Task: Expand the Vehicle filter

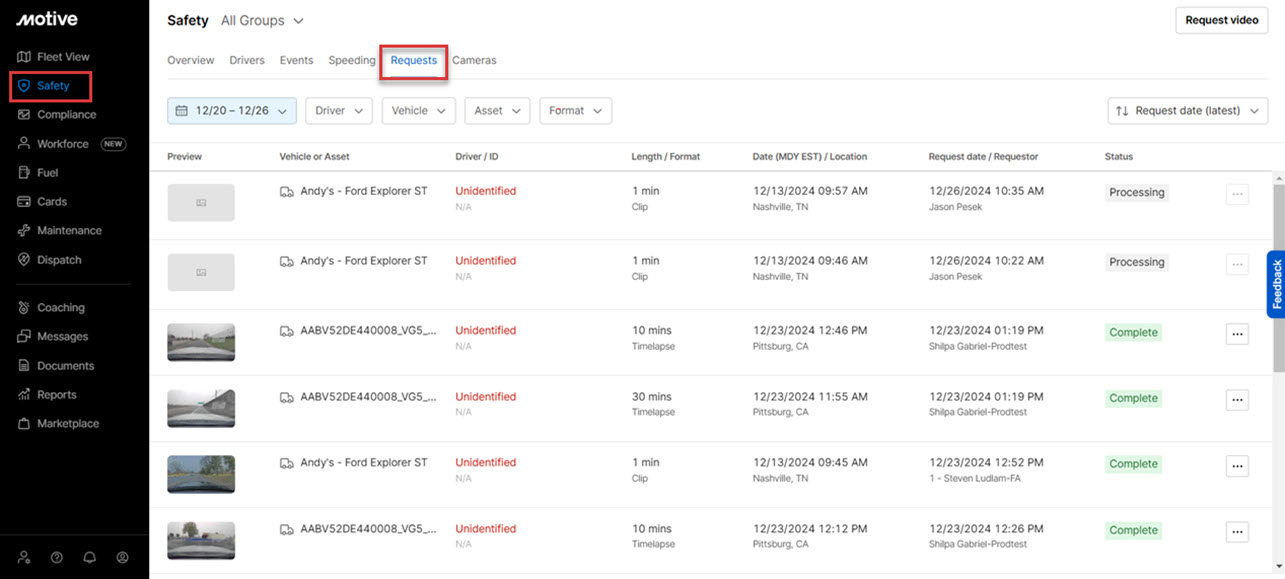Action: (x=418, y=111)
